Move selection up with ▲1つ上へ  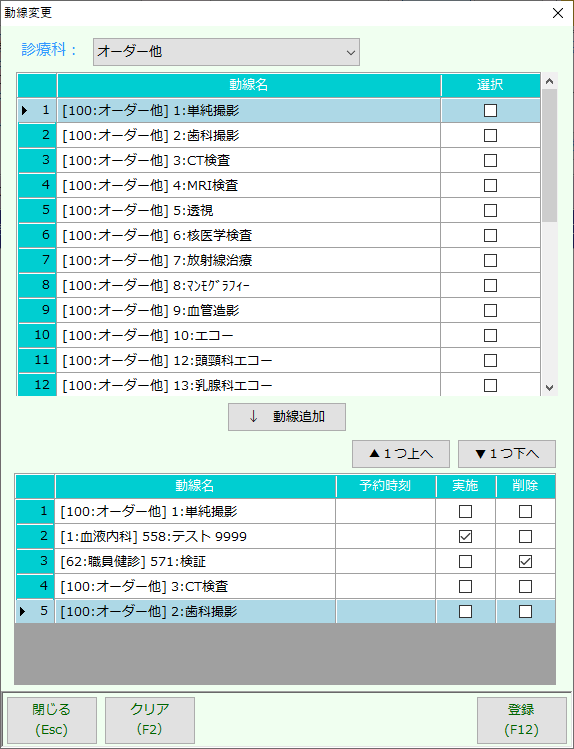pos(401,454)
